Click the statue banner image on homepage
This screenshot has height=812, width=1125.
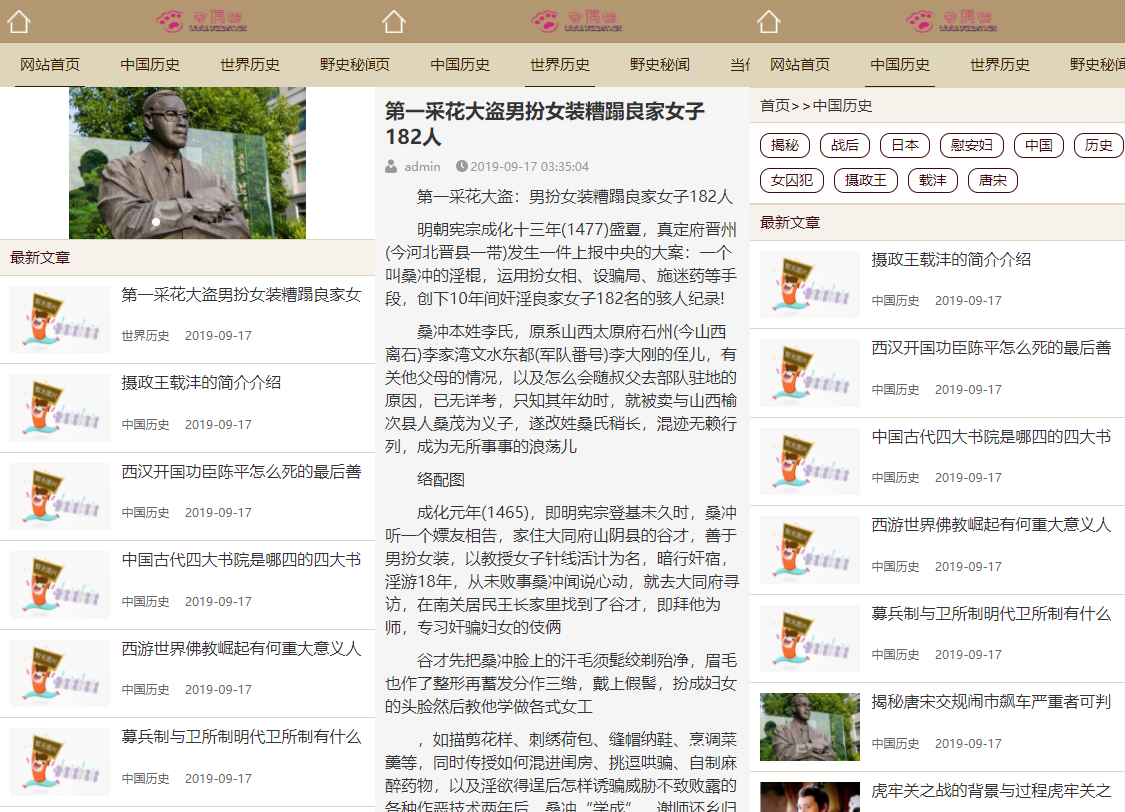(187, 163)
